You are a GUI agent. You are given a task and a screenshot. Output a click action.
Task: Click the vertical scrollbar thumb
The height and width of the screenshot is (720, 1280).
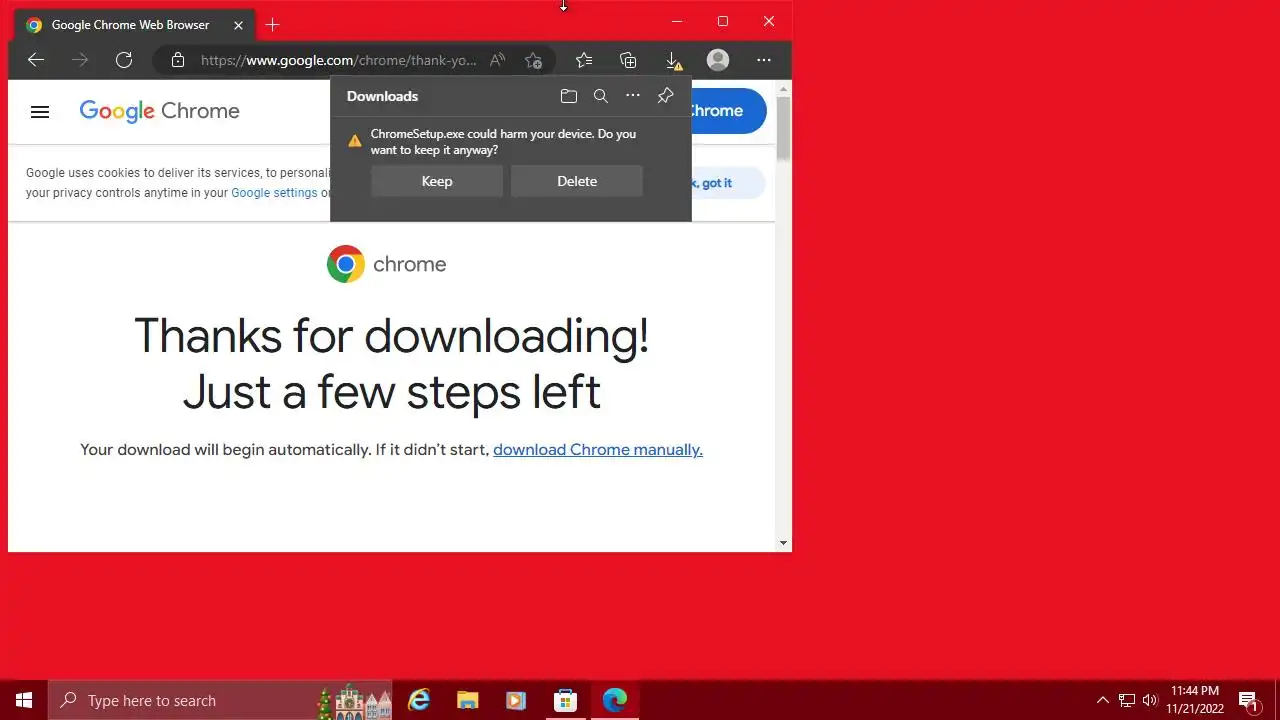(x=783, y=129)
